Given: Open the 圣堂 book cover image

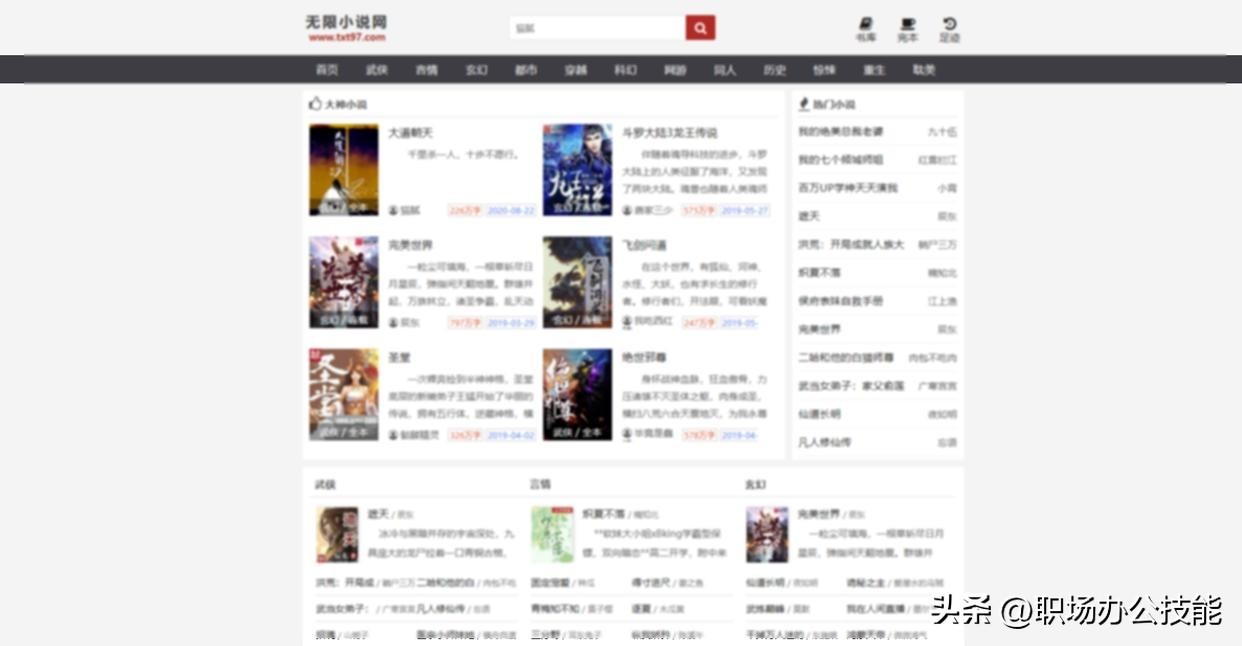Looking at the screenshot, I should (343, 395).
